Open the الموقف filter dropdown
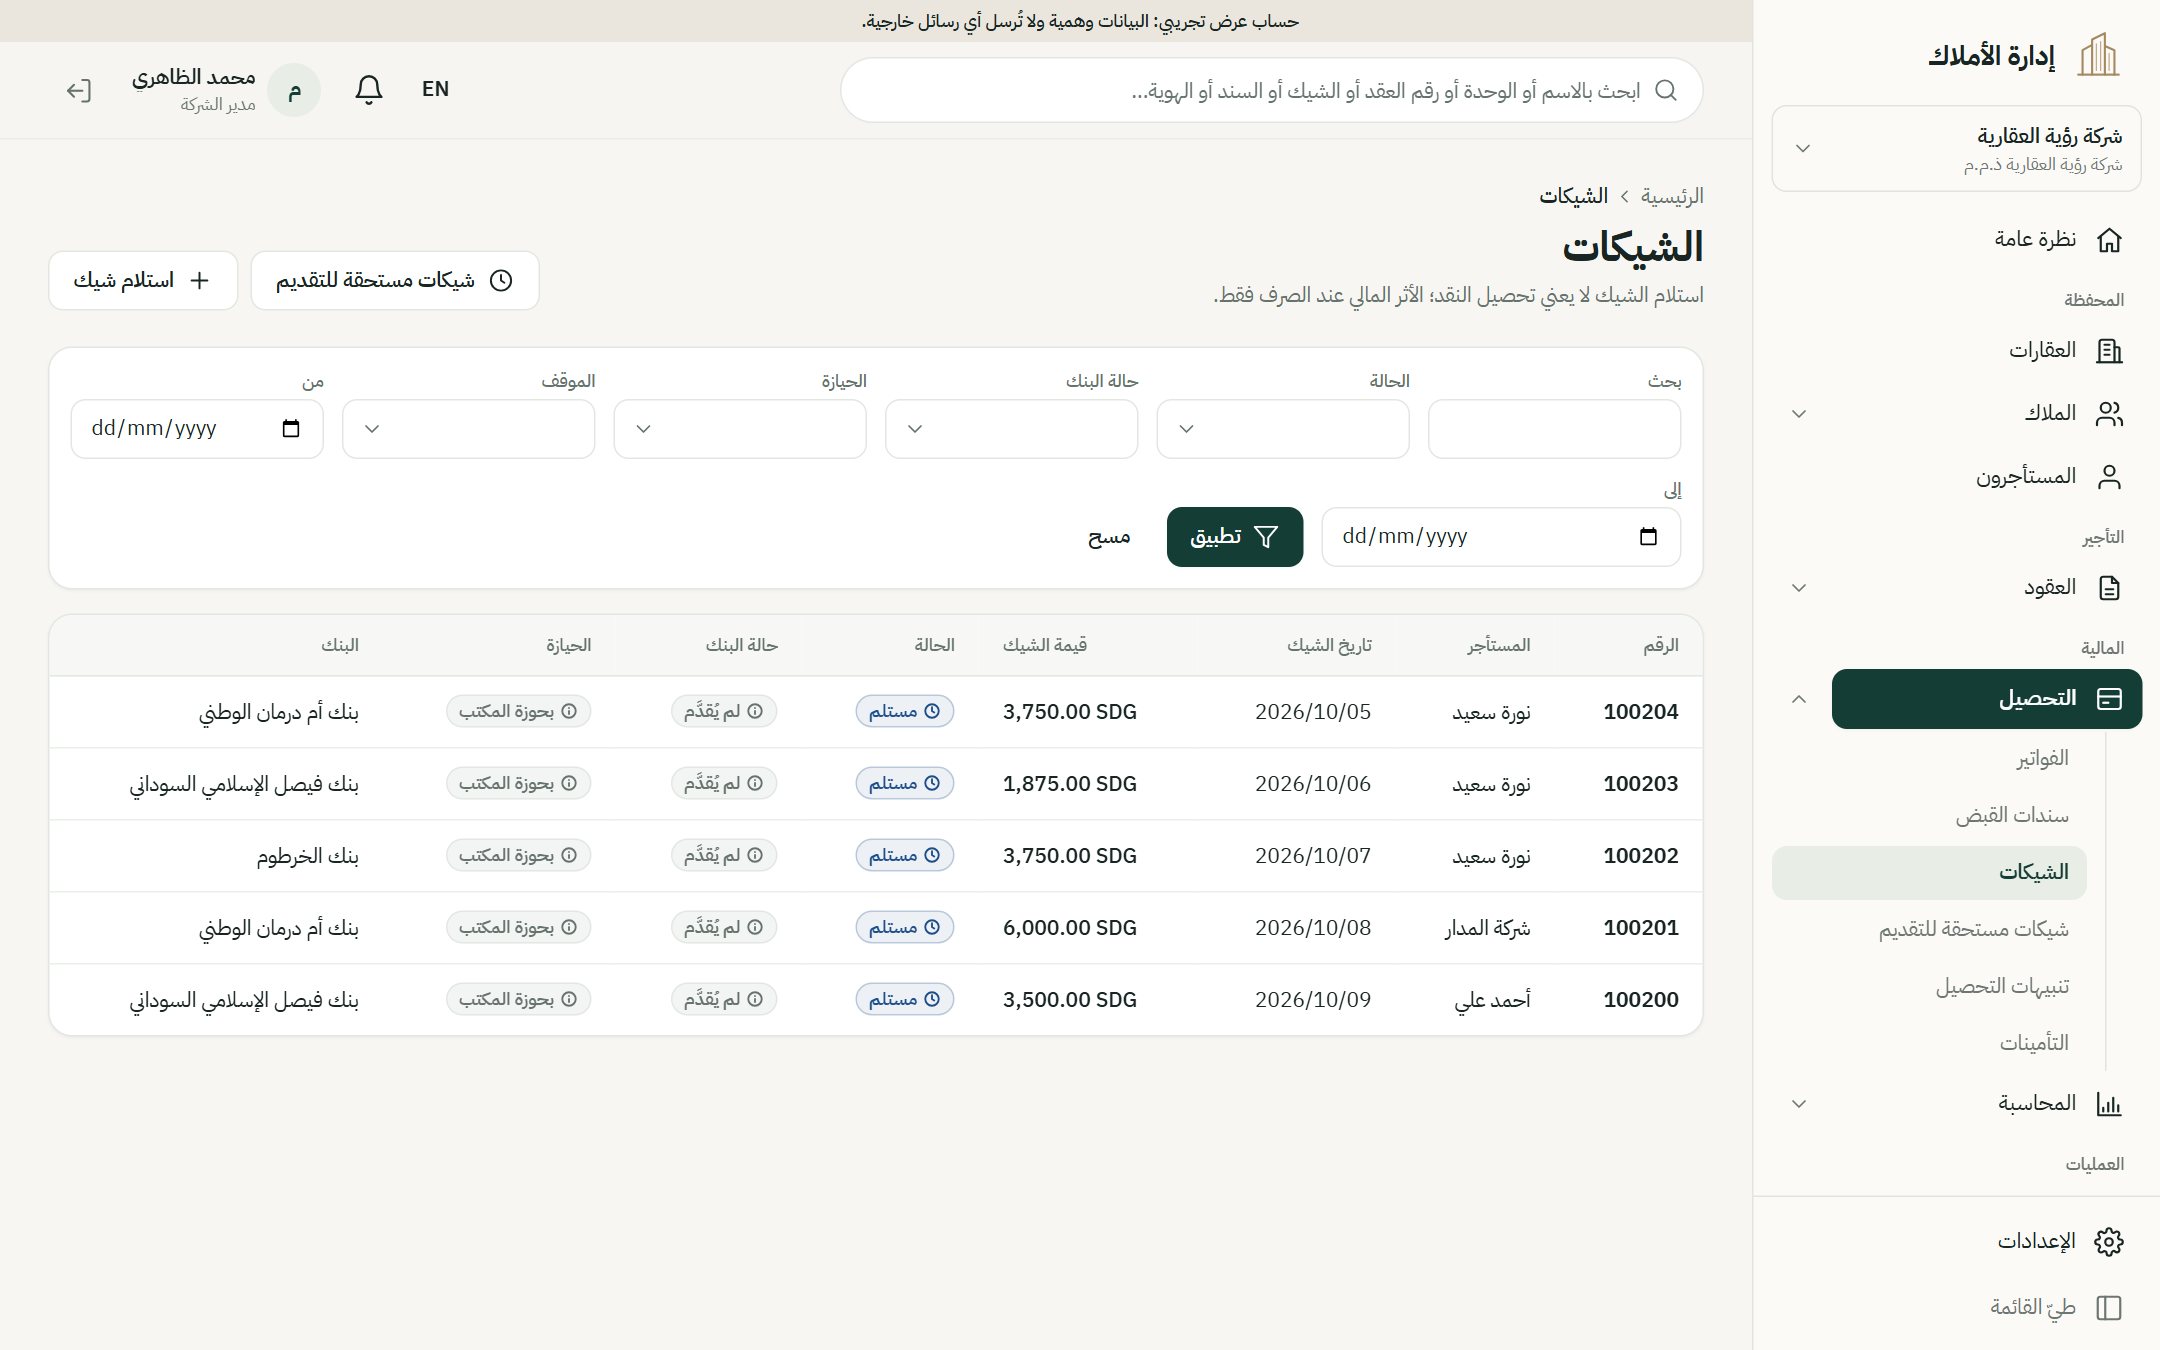The width and height of the screenshot is (2160, 1350). (468, 429)
